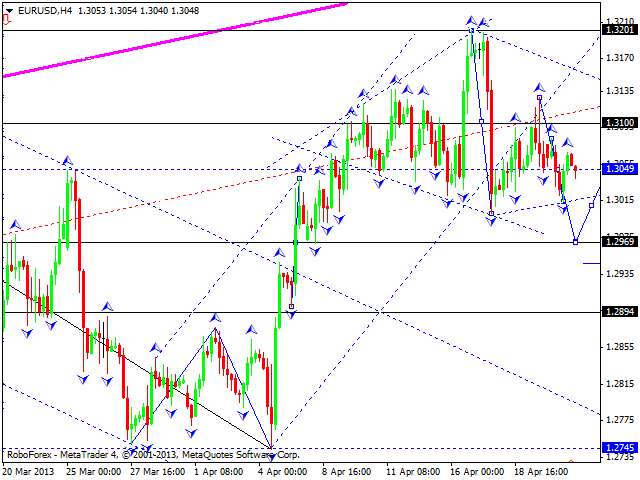Click the 1.2969 price level label

pos(618,242)
